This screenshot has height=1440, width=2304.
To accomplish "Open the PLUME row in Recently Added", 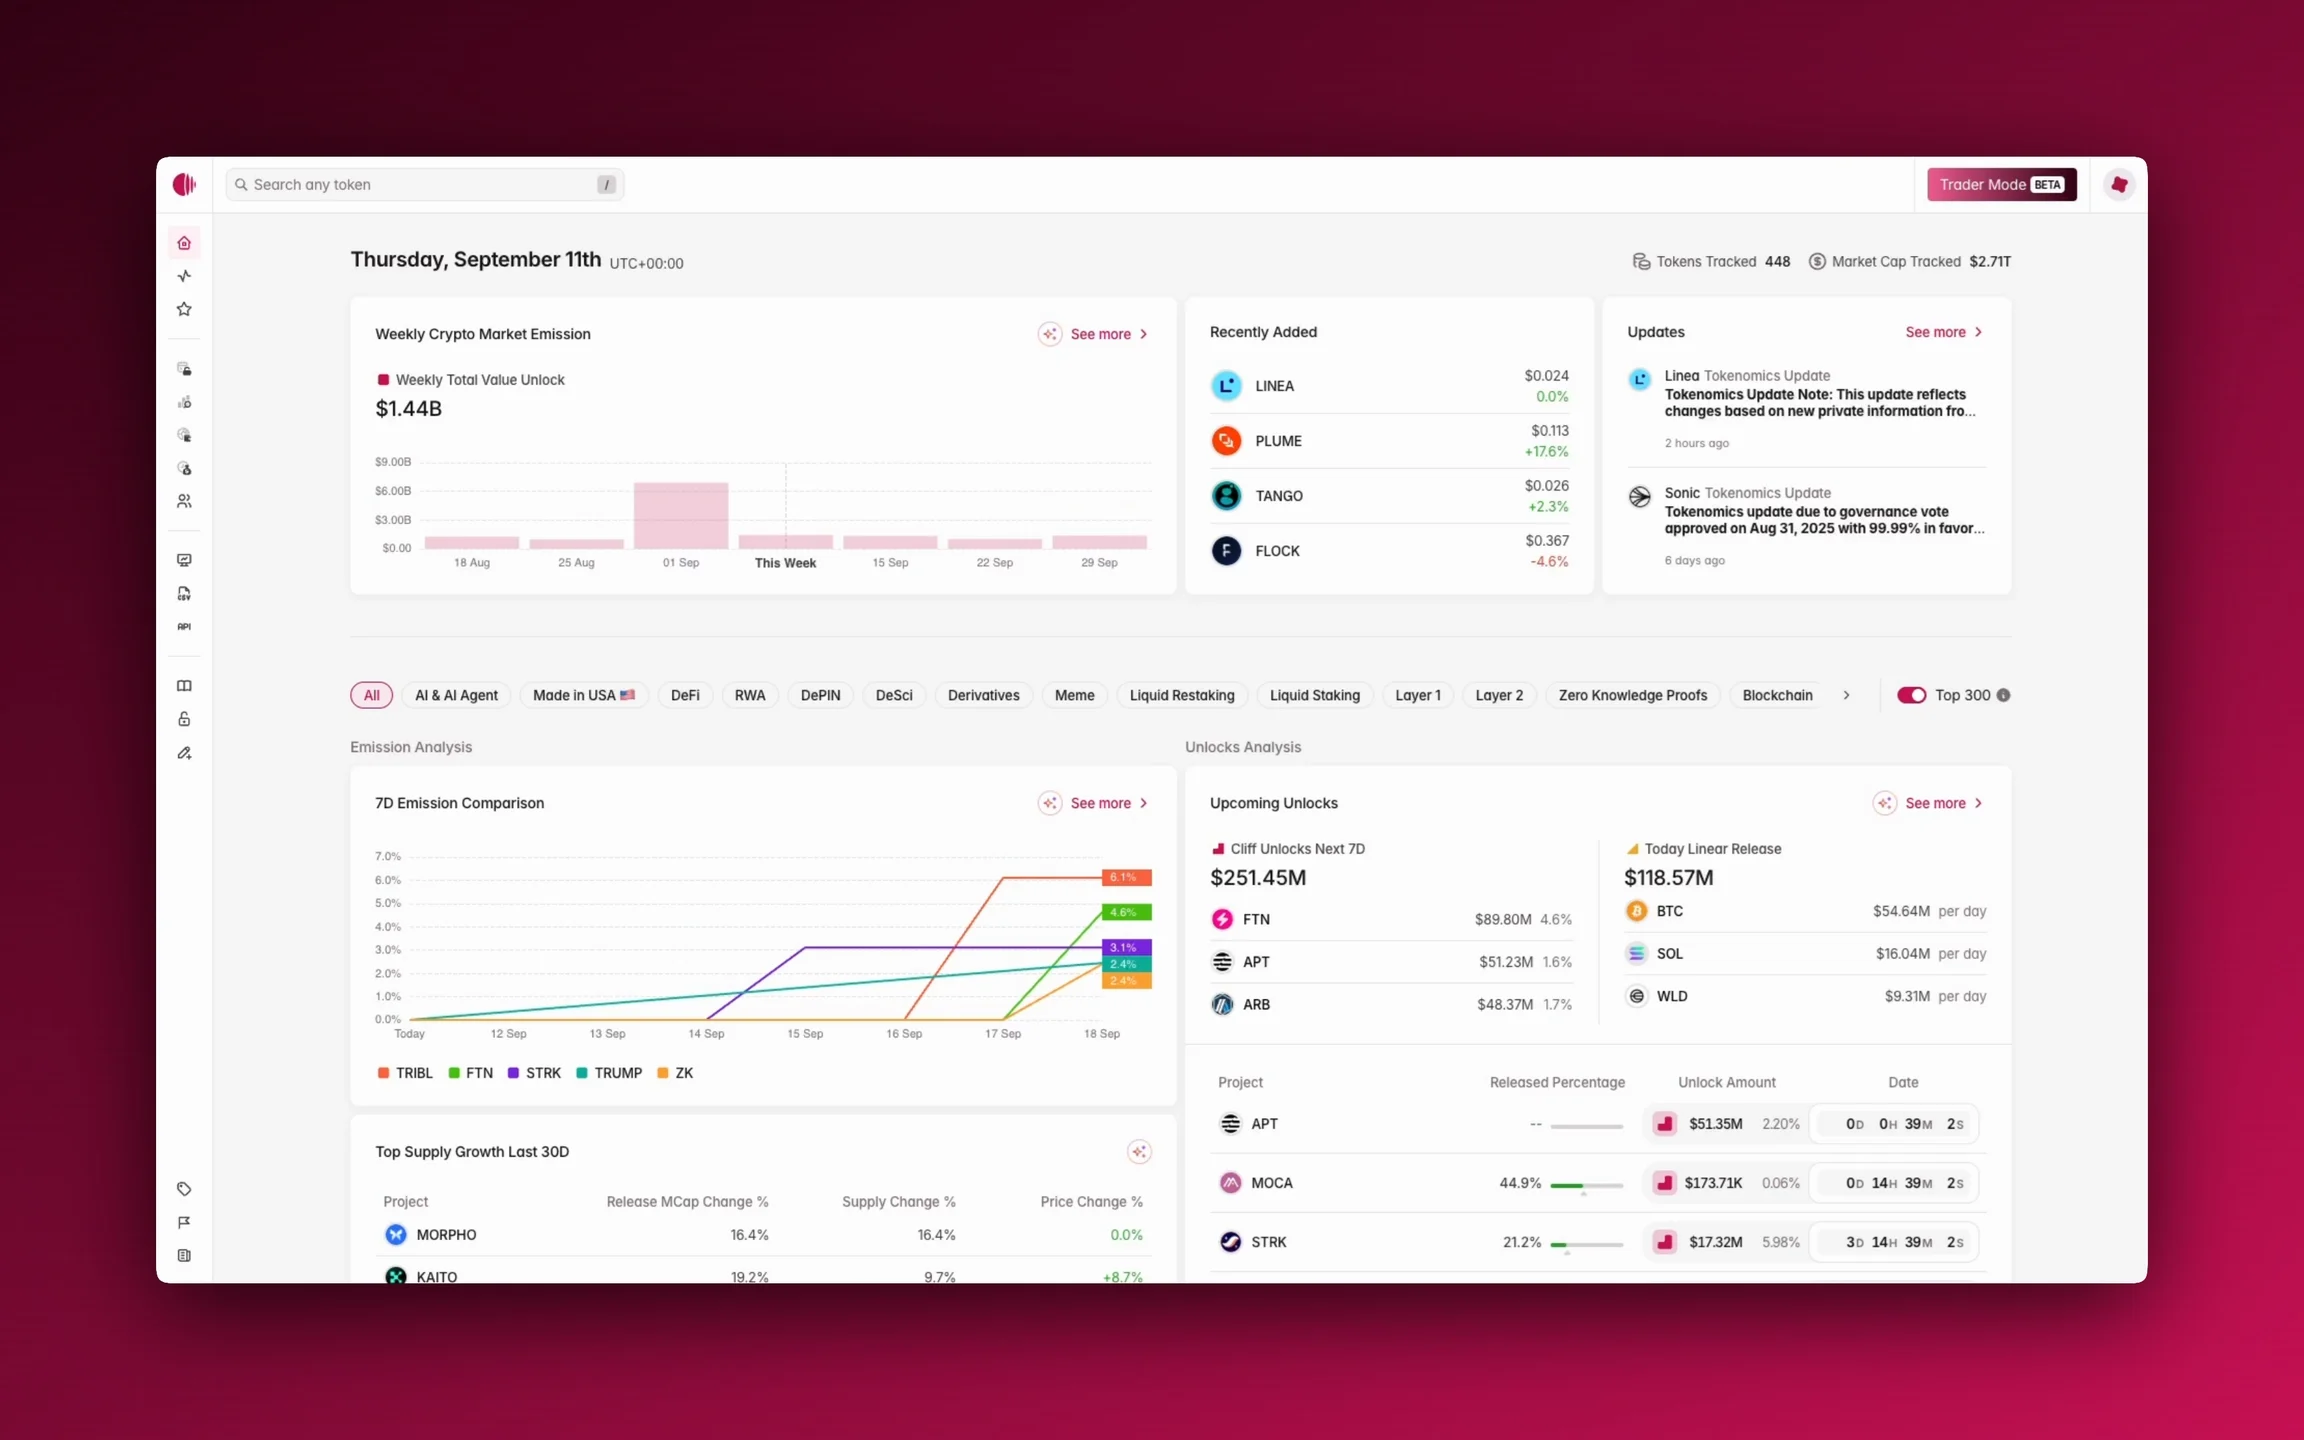I will click(1389, 441).
